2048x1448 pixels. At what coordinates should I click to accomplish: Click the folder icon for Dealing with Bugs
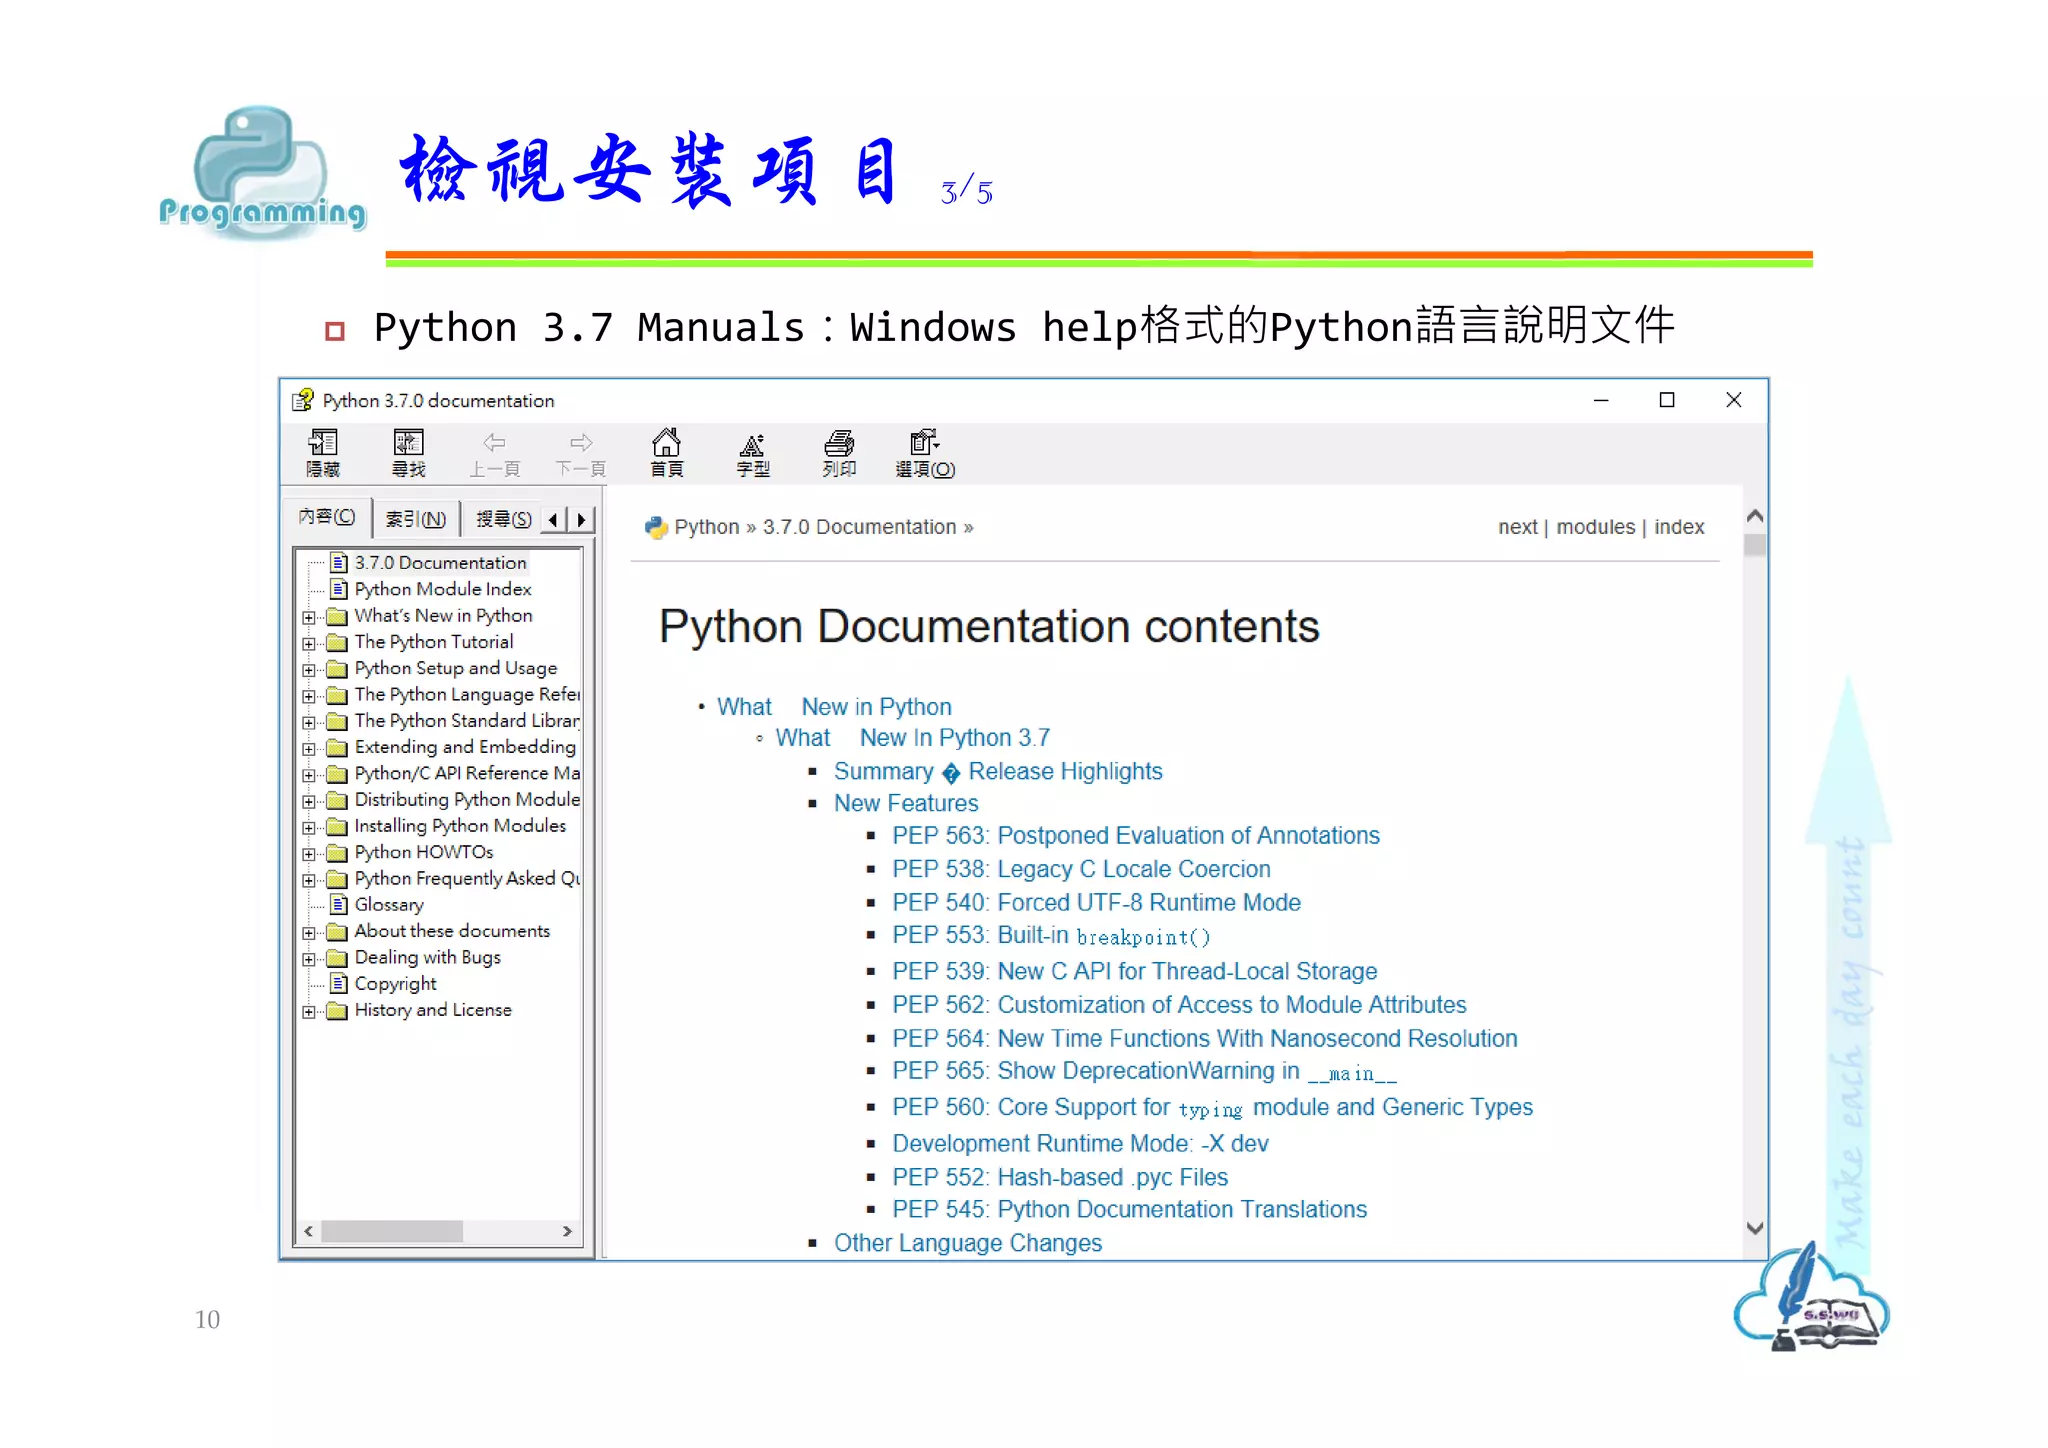coord(337,957)
